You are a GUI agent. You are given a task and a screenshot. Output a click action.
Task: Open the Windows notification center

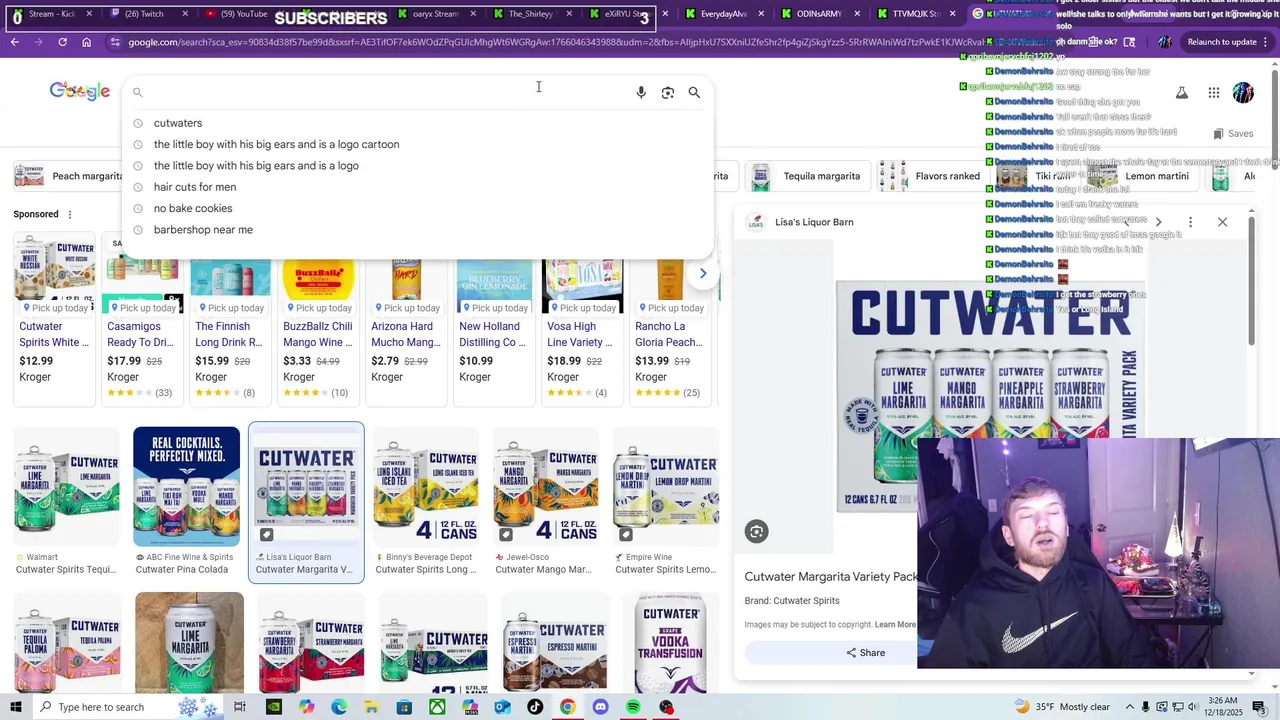click(x=1259, y=707)
